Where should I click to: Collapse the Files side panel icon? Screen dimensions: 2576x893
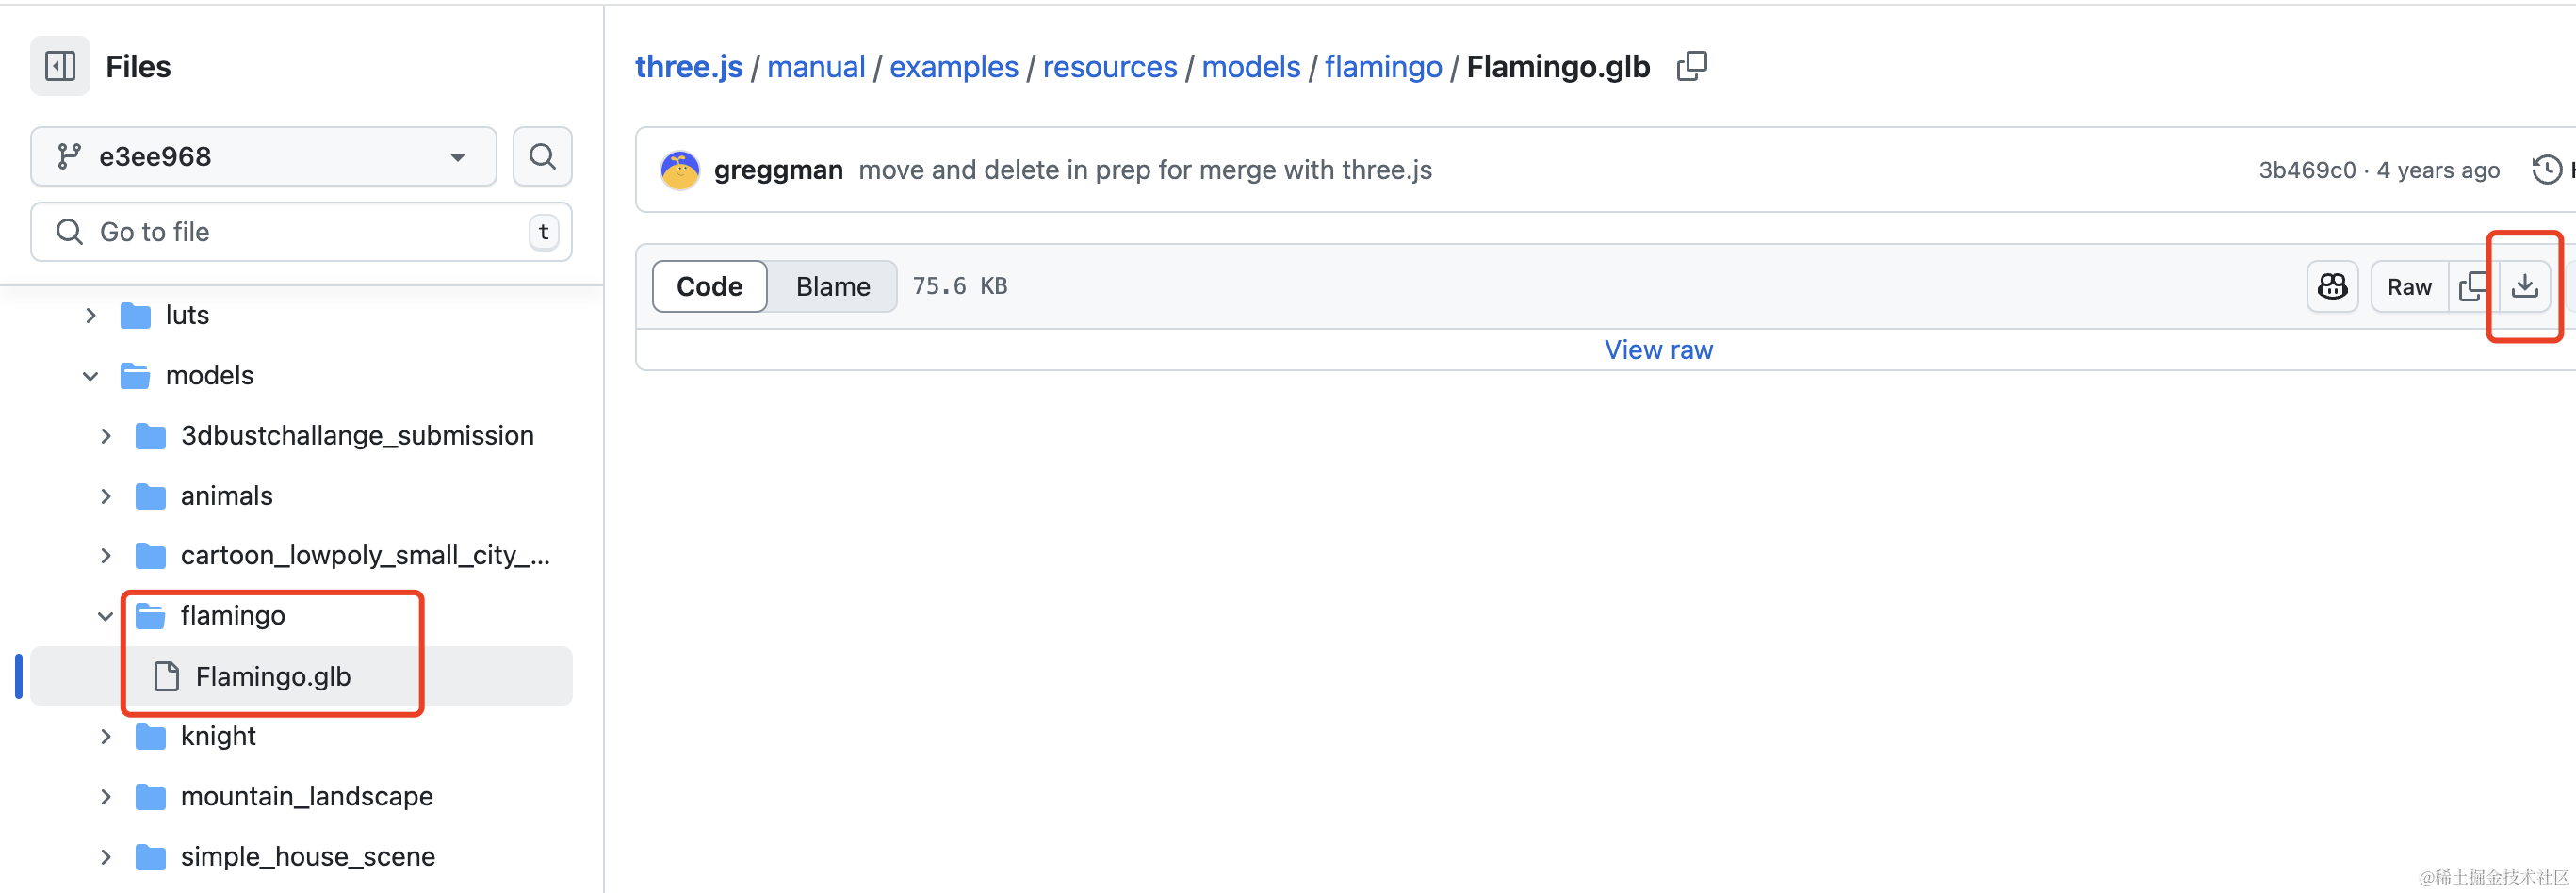point(60,66)
